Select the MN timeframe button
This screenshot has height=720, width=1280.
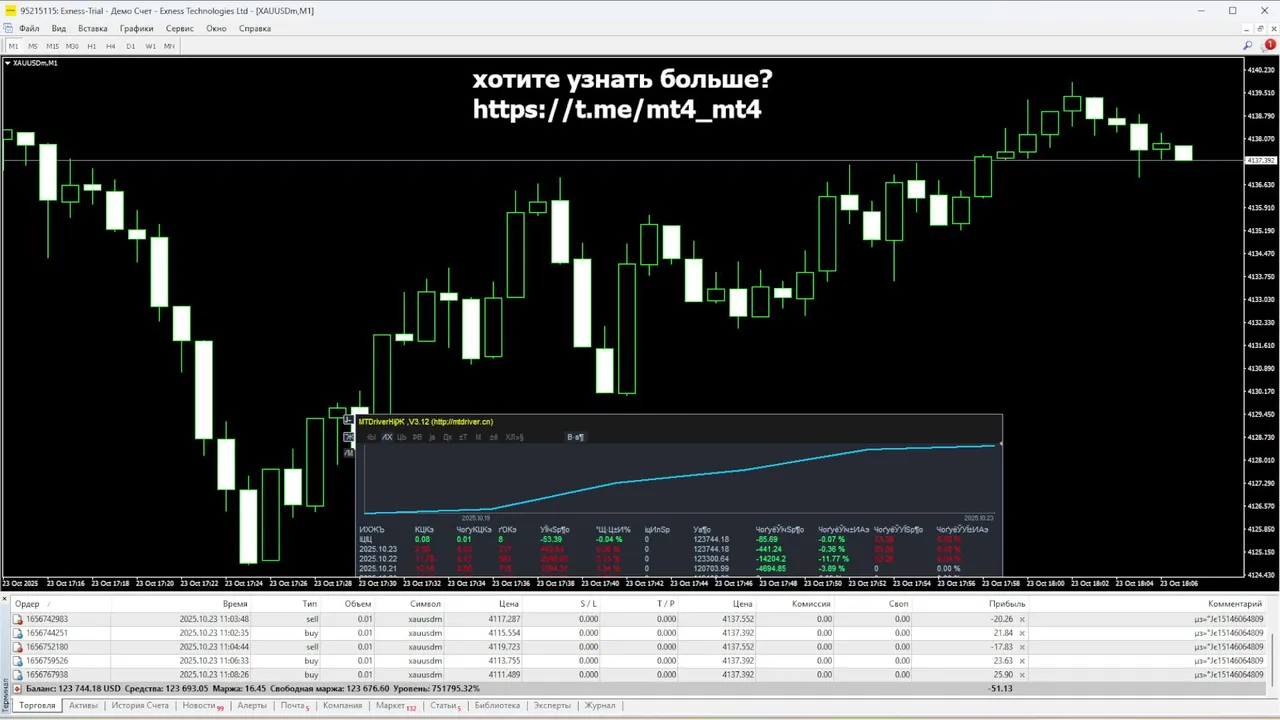[169, 46]
